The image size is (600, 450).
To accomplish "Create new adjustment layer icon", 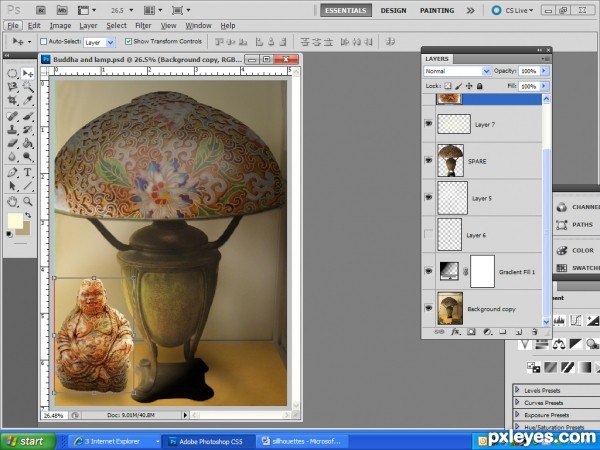I will (487, 332).
